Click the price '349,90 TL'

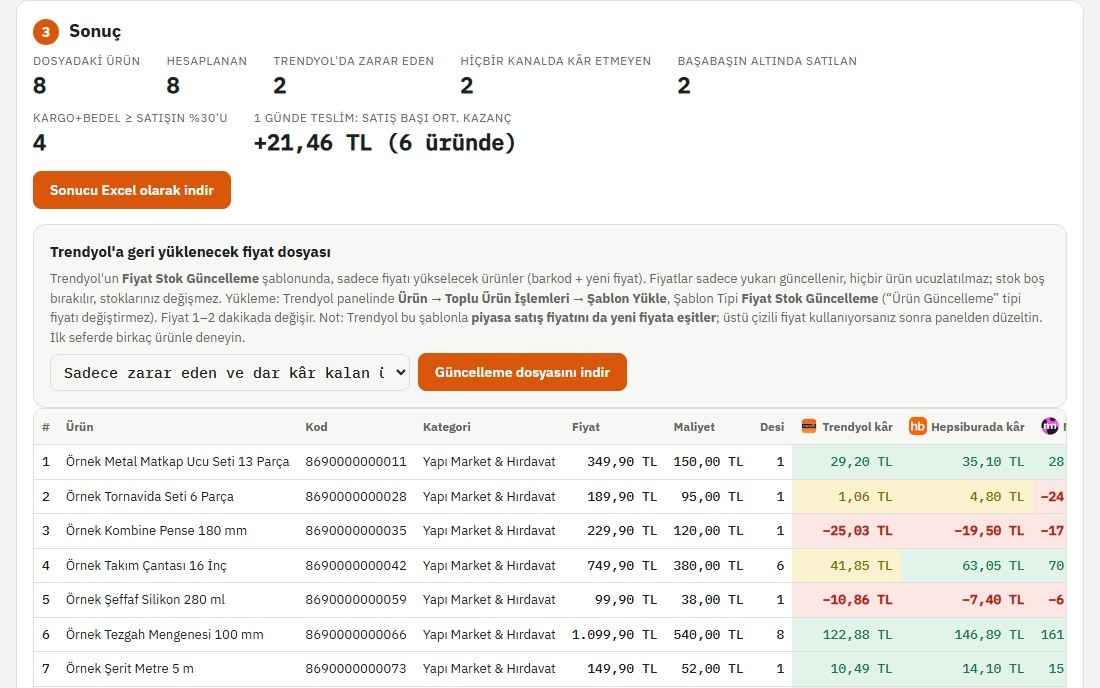[622, 461]
